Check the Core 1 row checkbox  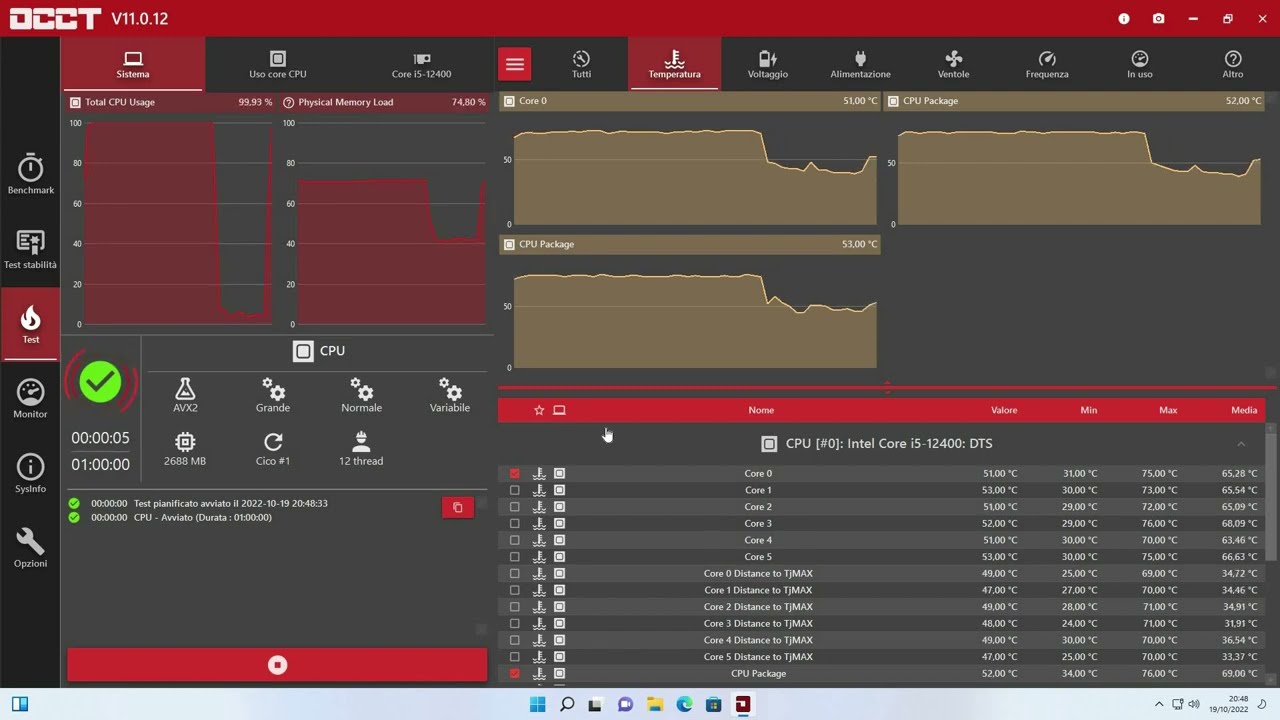pos(515,490)
